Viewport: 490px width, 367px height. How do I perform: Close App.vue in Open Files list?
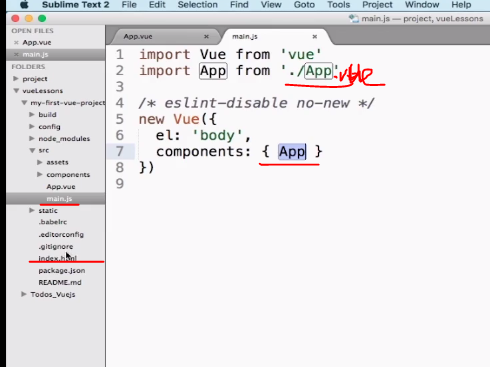tap(16, 43)
